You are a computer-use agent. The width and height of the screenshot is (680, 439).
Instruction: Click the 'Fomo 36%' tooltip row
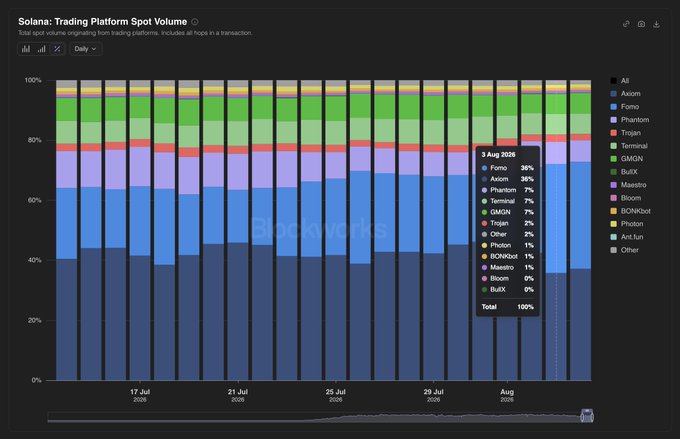pyautogui.click(x=507, y=168)
